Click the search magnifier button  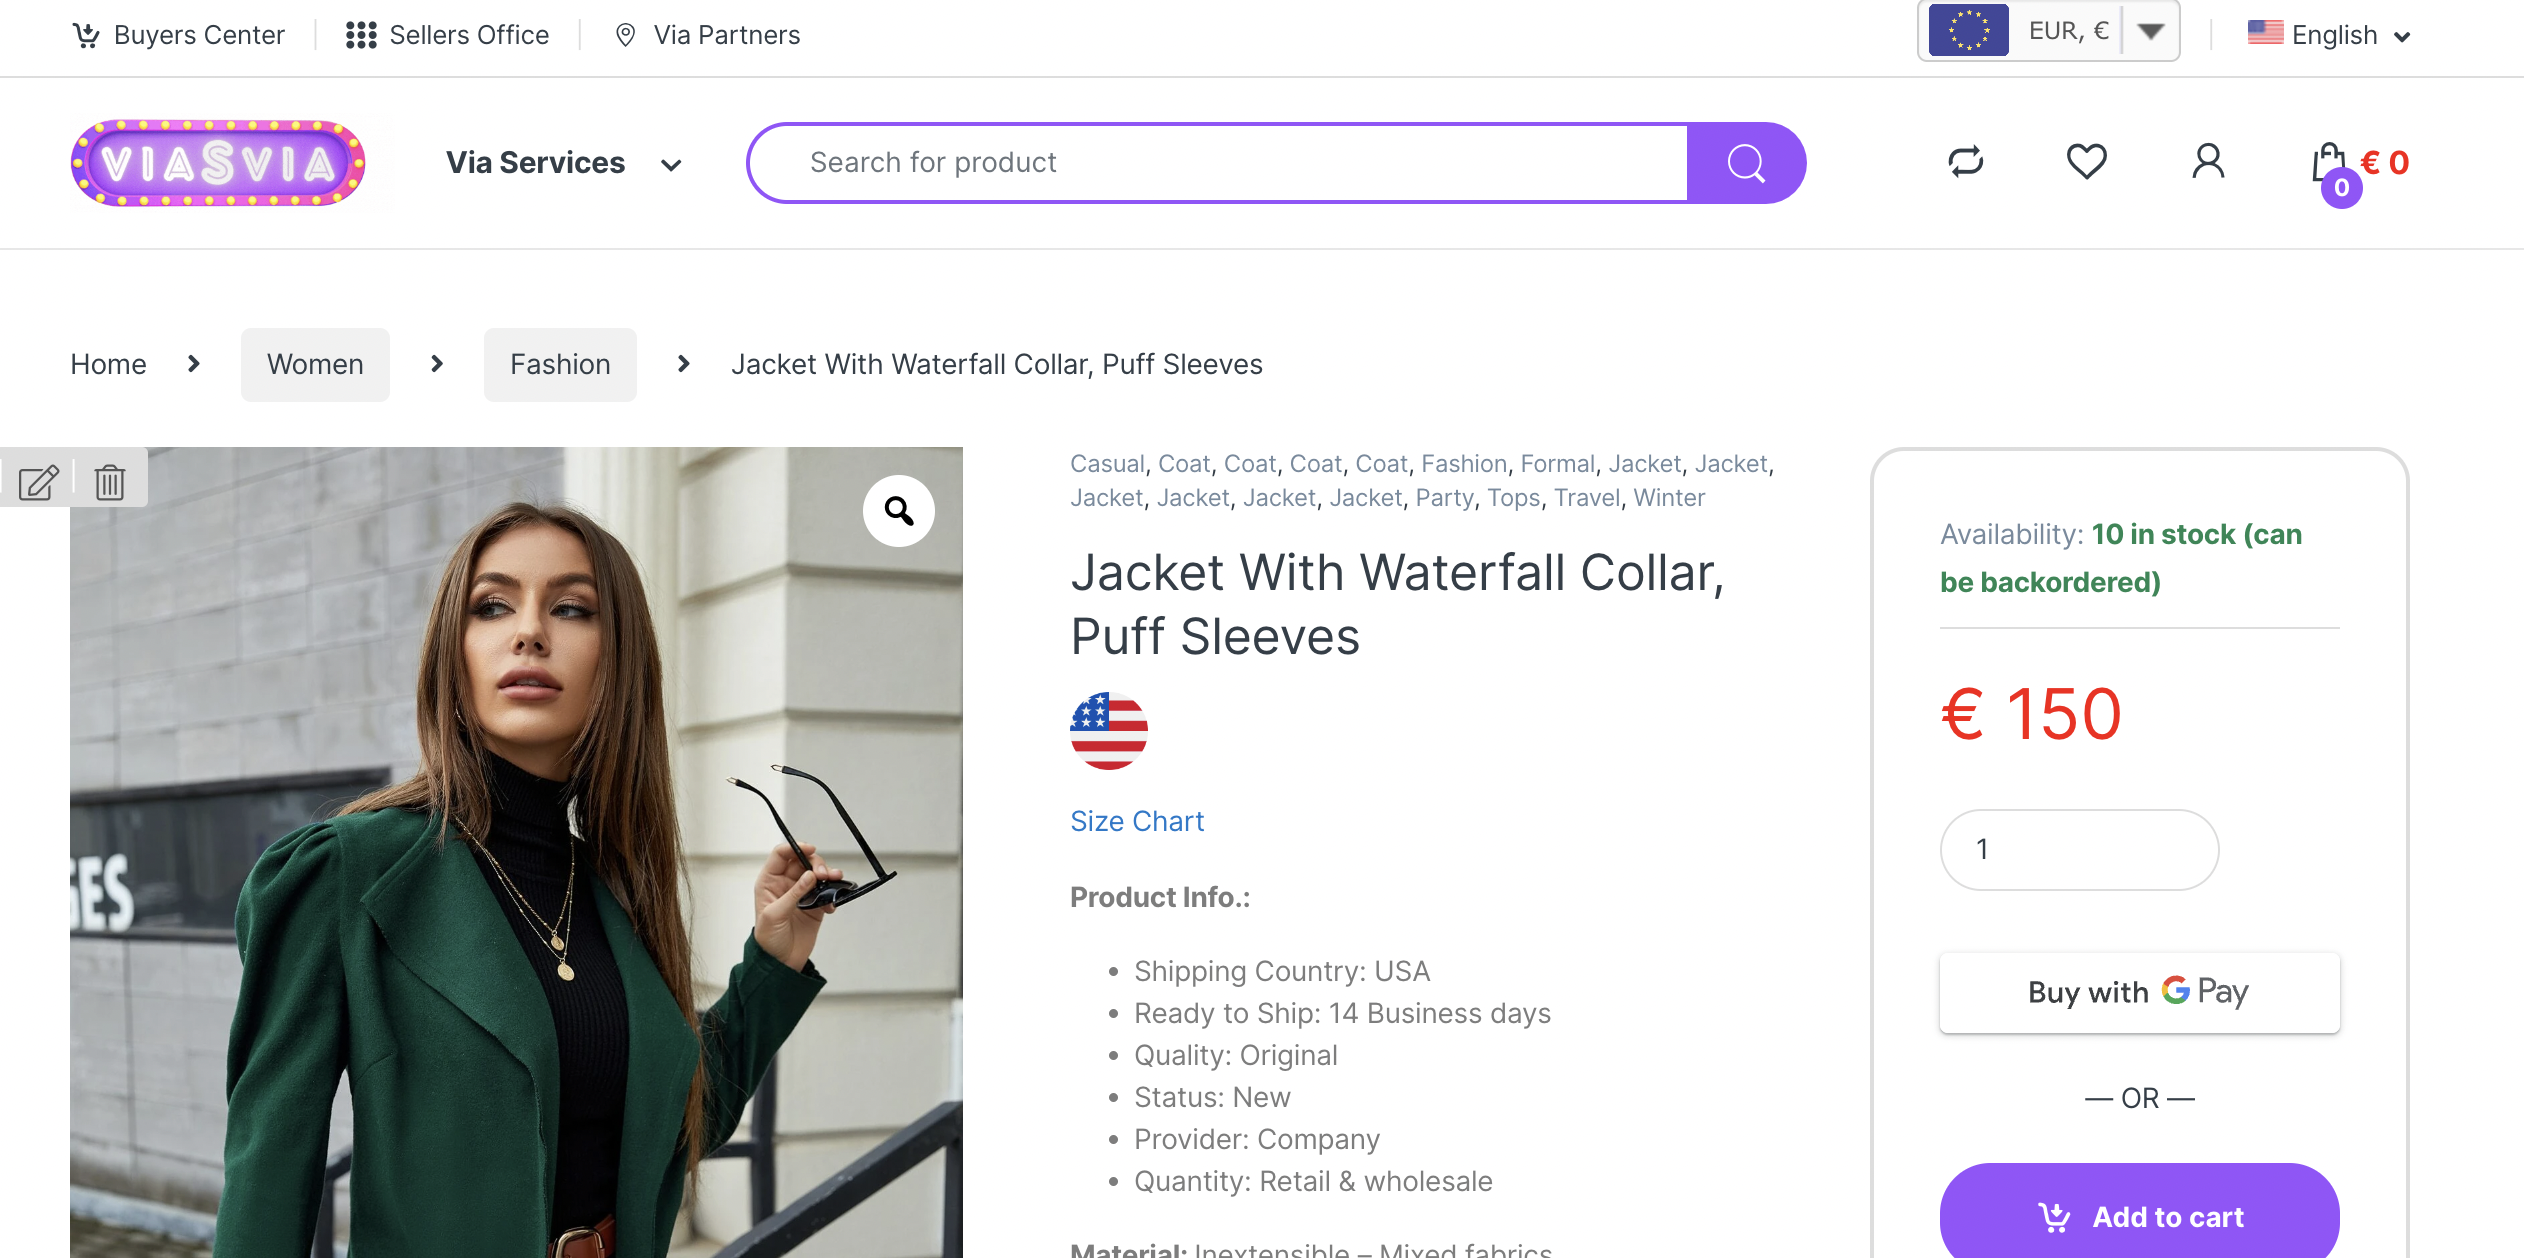click(1745, 163)
